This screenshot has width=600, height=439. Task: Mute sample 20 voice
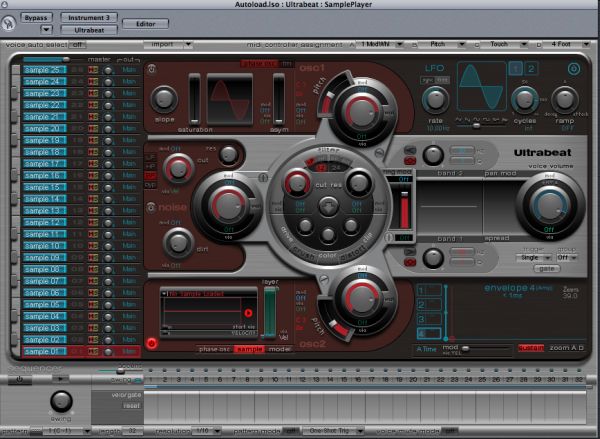(x=91, y=129)
